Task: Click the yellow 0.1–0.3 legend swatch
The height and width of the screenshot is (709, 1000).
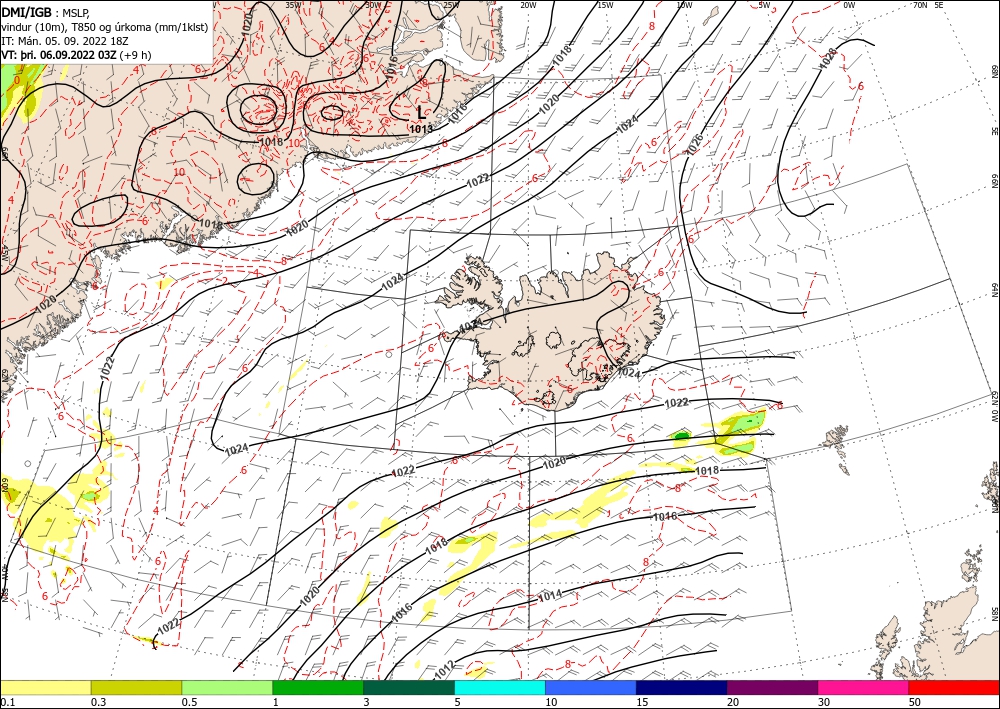Action: [x=45, y=687]
